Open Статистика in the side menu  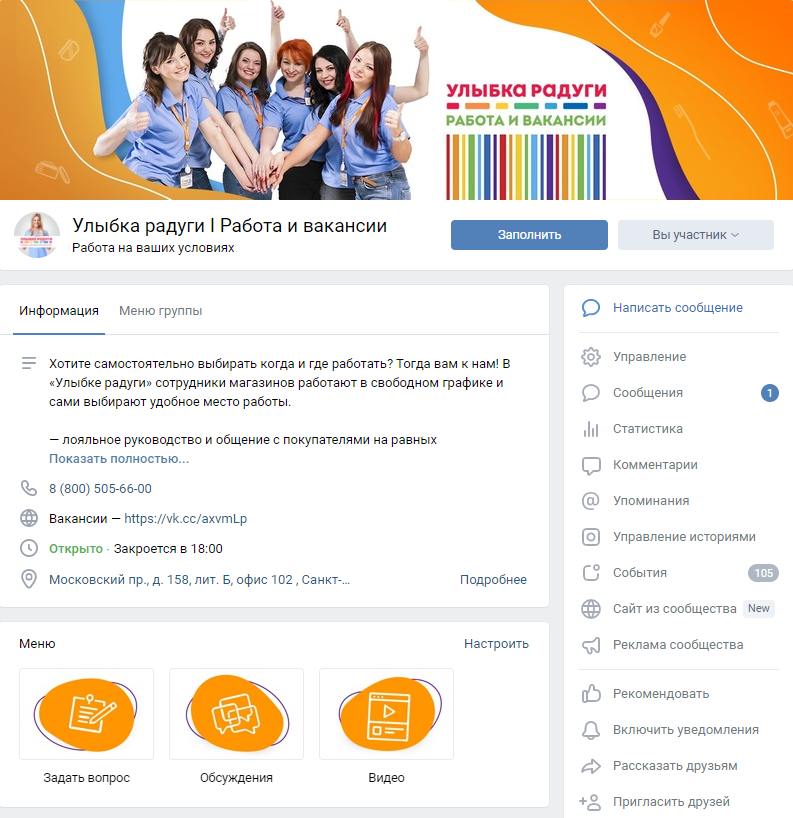[648, 429]
